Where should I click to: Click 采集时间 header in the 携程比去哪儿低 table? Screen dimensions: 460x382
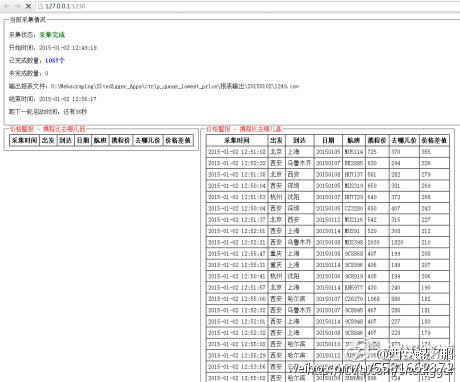(x=24, y=140)
